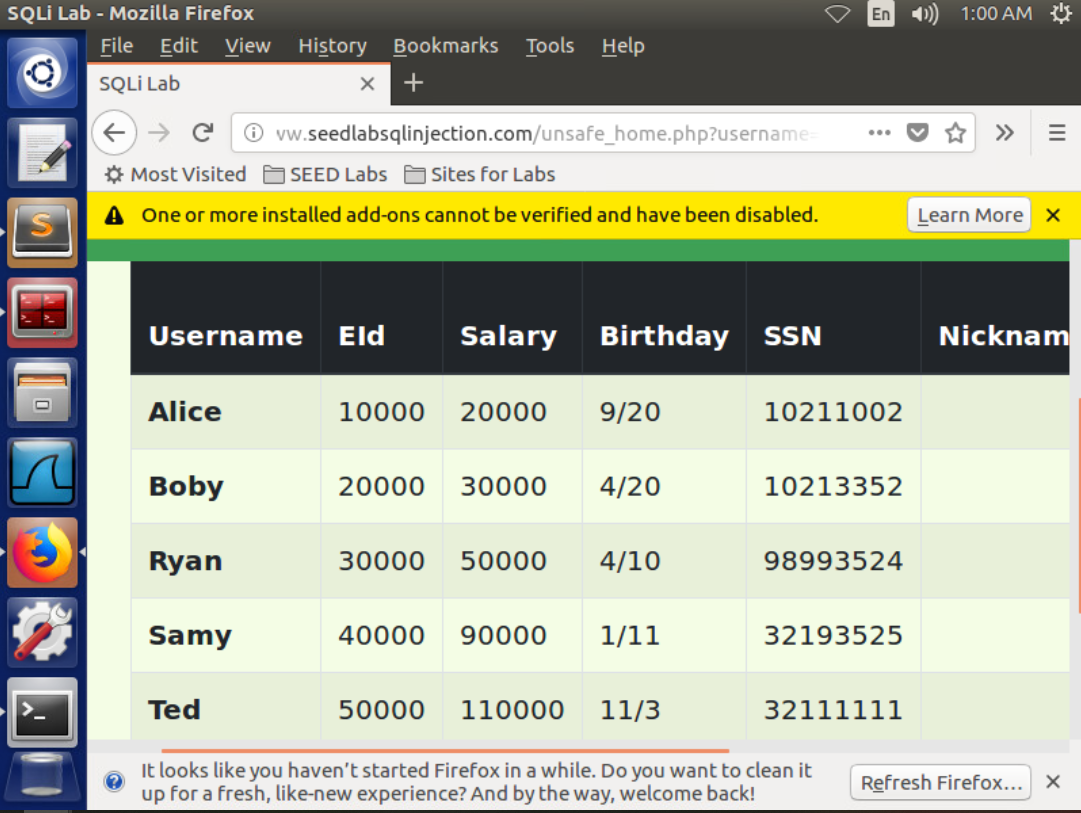Select the Ted username cell
1081x813 pixels.
click(x=225, y=707)
